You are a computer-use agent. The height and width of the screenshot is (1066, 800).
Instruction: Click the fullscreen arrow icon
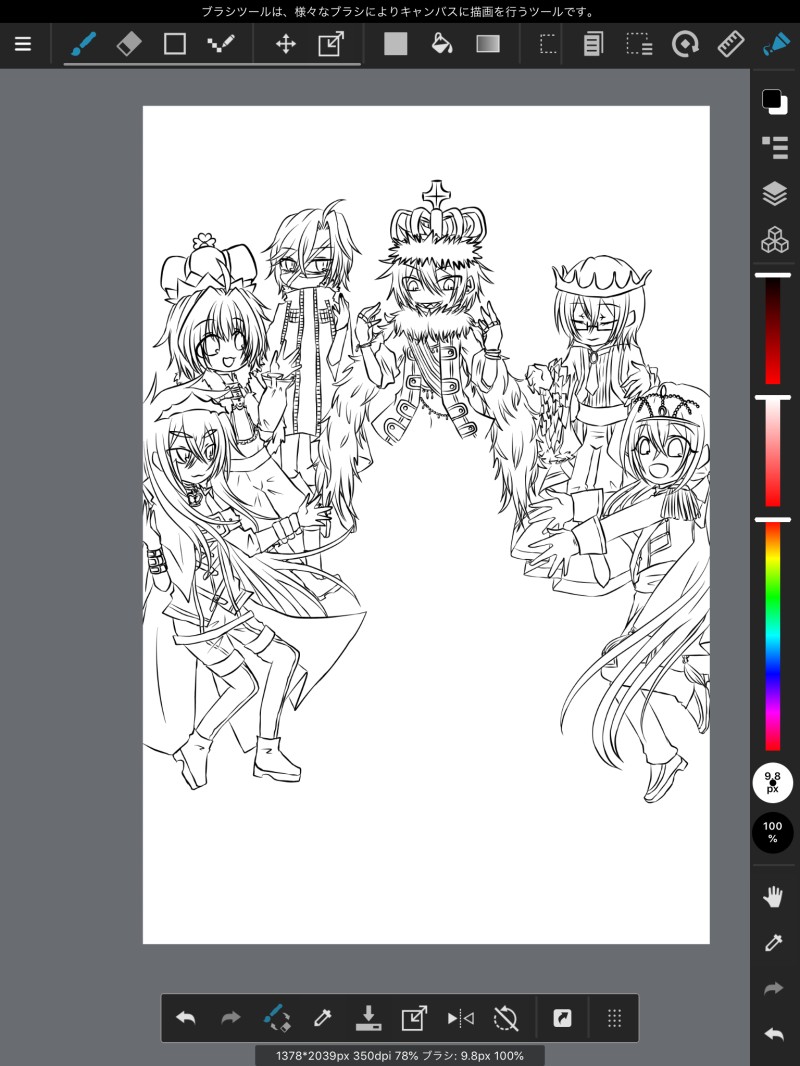click(x=562, y=1018)
